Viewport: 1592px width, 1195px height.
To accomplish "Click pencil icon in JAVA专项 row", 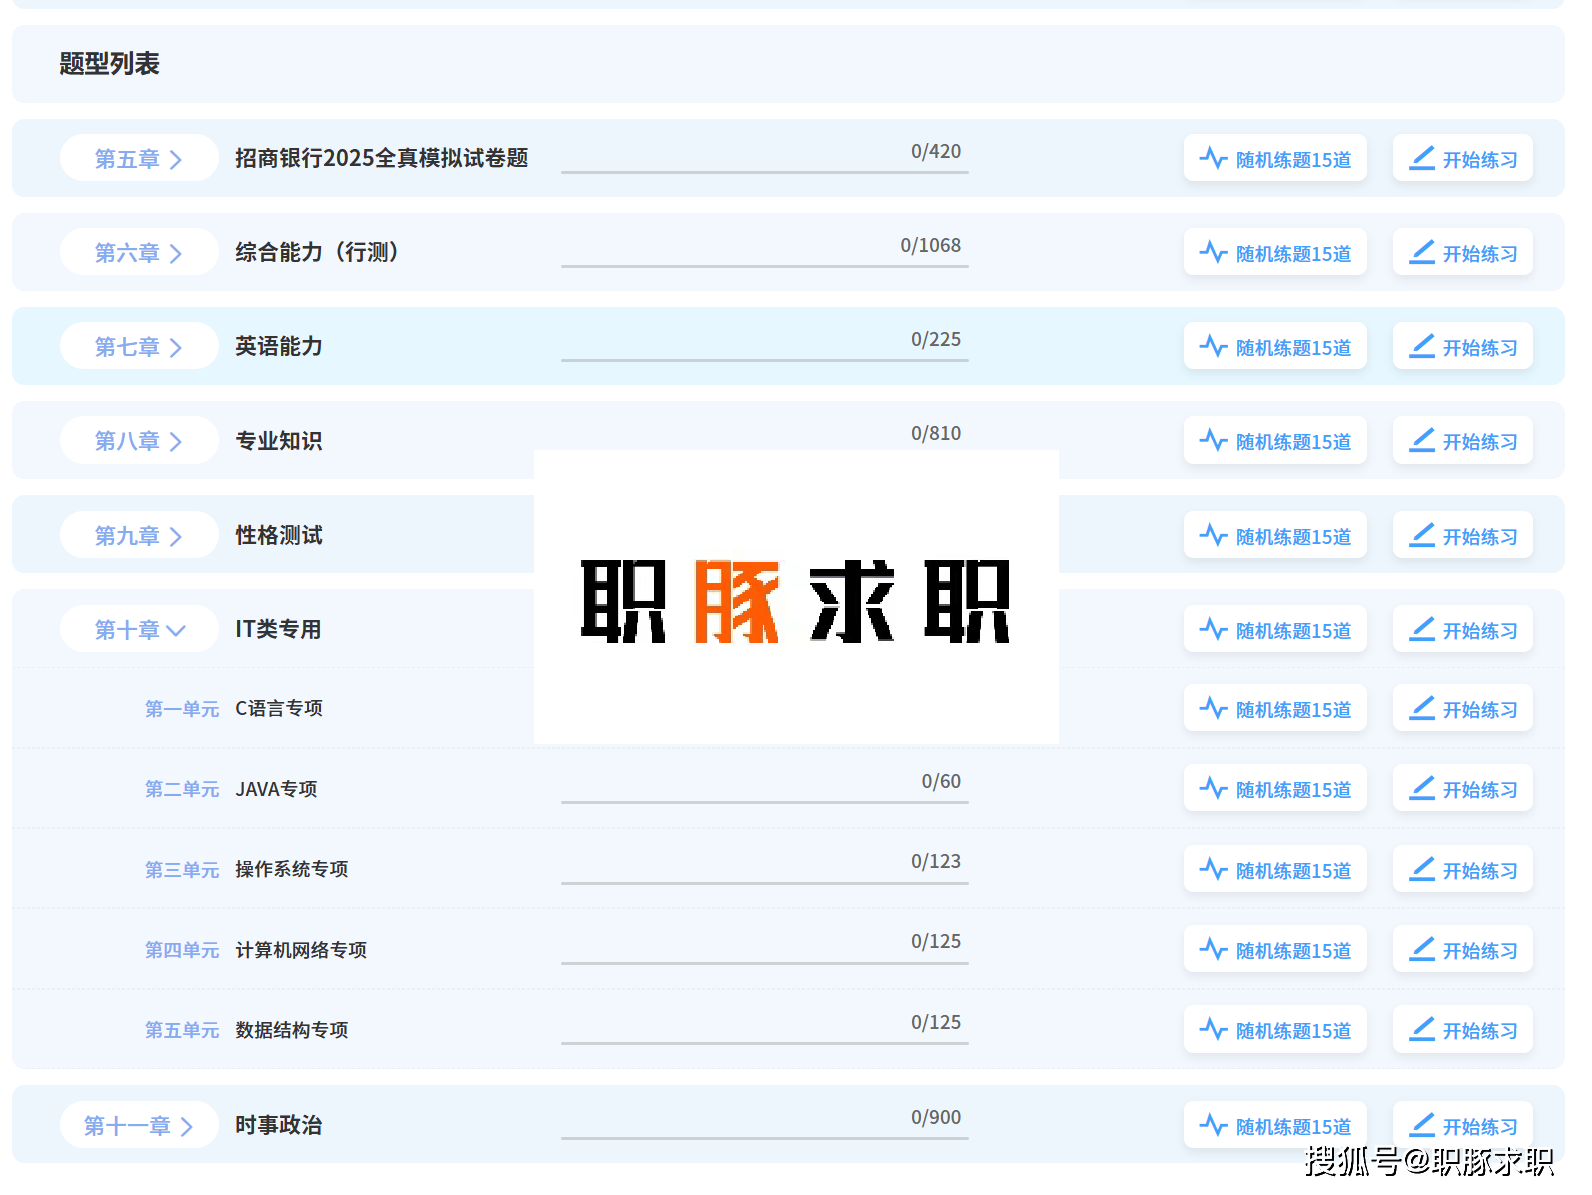I will [x=1422, y=789].
